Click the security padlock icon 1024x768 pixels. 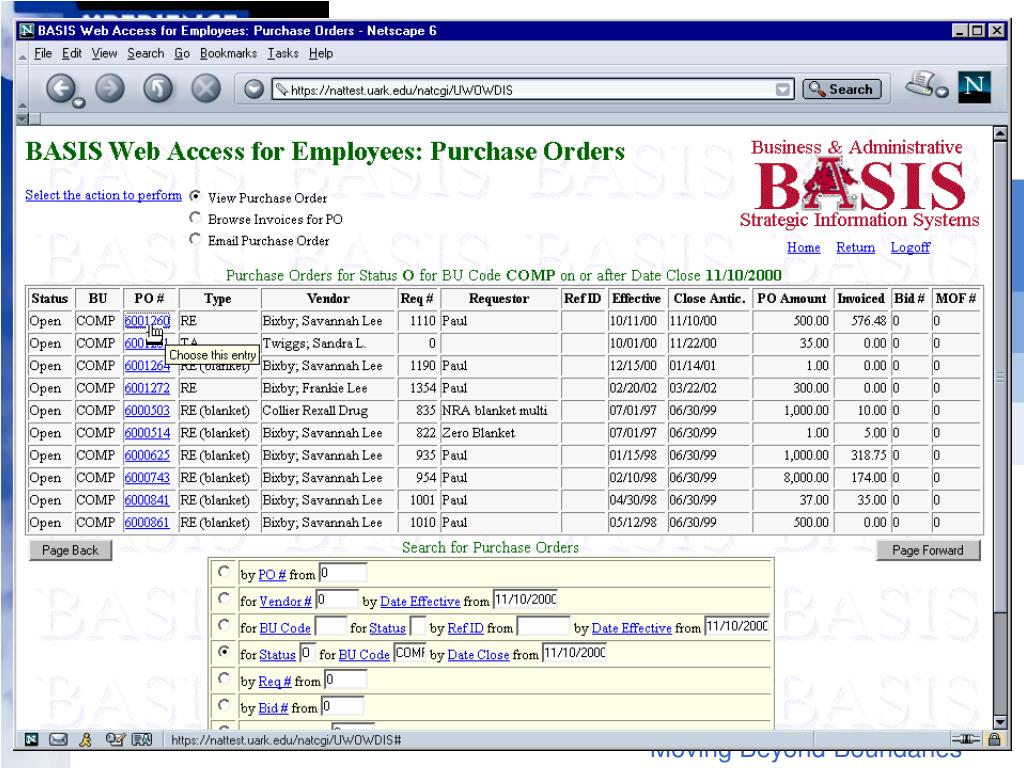pyautogui.click(x=994, y=739)
